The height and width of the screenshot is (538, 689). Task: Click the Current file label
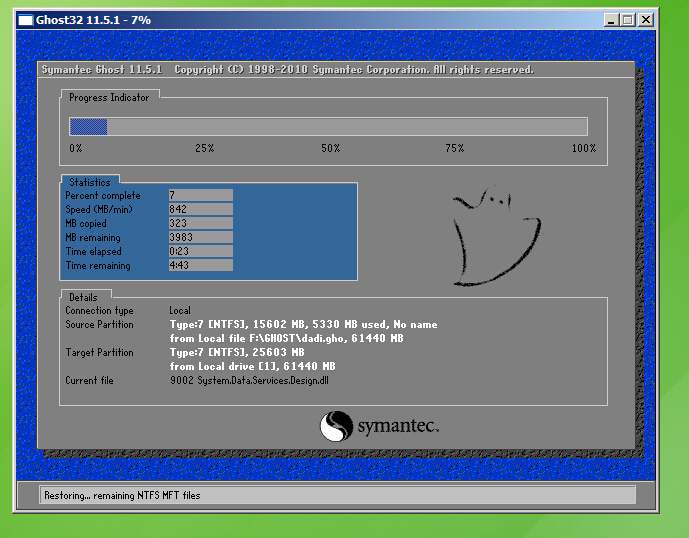tap(89, 381)
